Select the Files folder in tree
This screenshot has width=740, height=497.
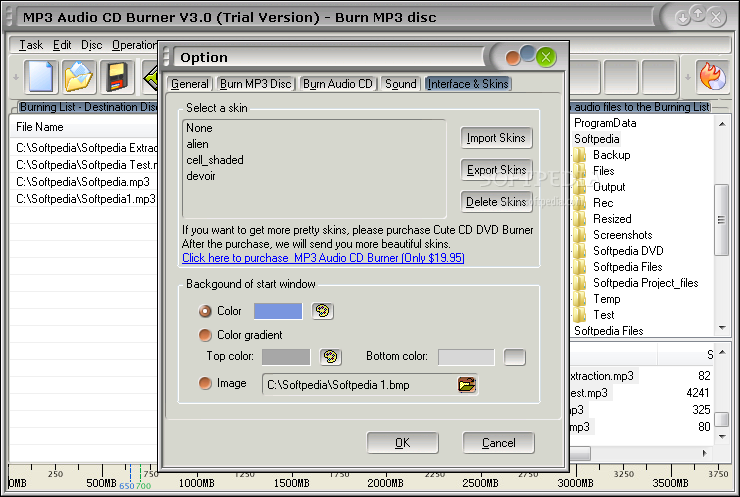click(604, 171)
